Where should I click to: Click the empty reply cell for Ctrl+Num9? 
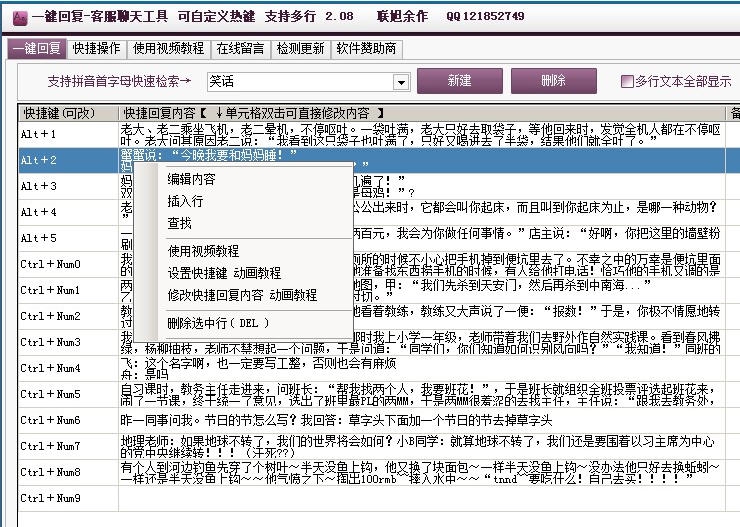421,498
